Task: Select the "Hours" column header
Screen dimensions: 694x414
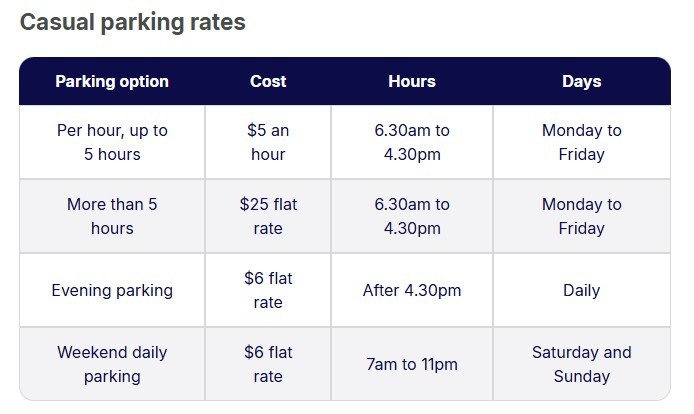Action: [x=412, y=81]
